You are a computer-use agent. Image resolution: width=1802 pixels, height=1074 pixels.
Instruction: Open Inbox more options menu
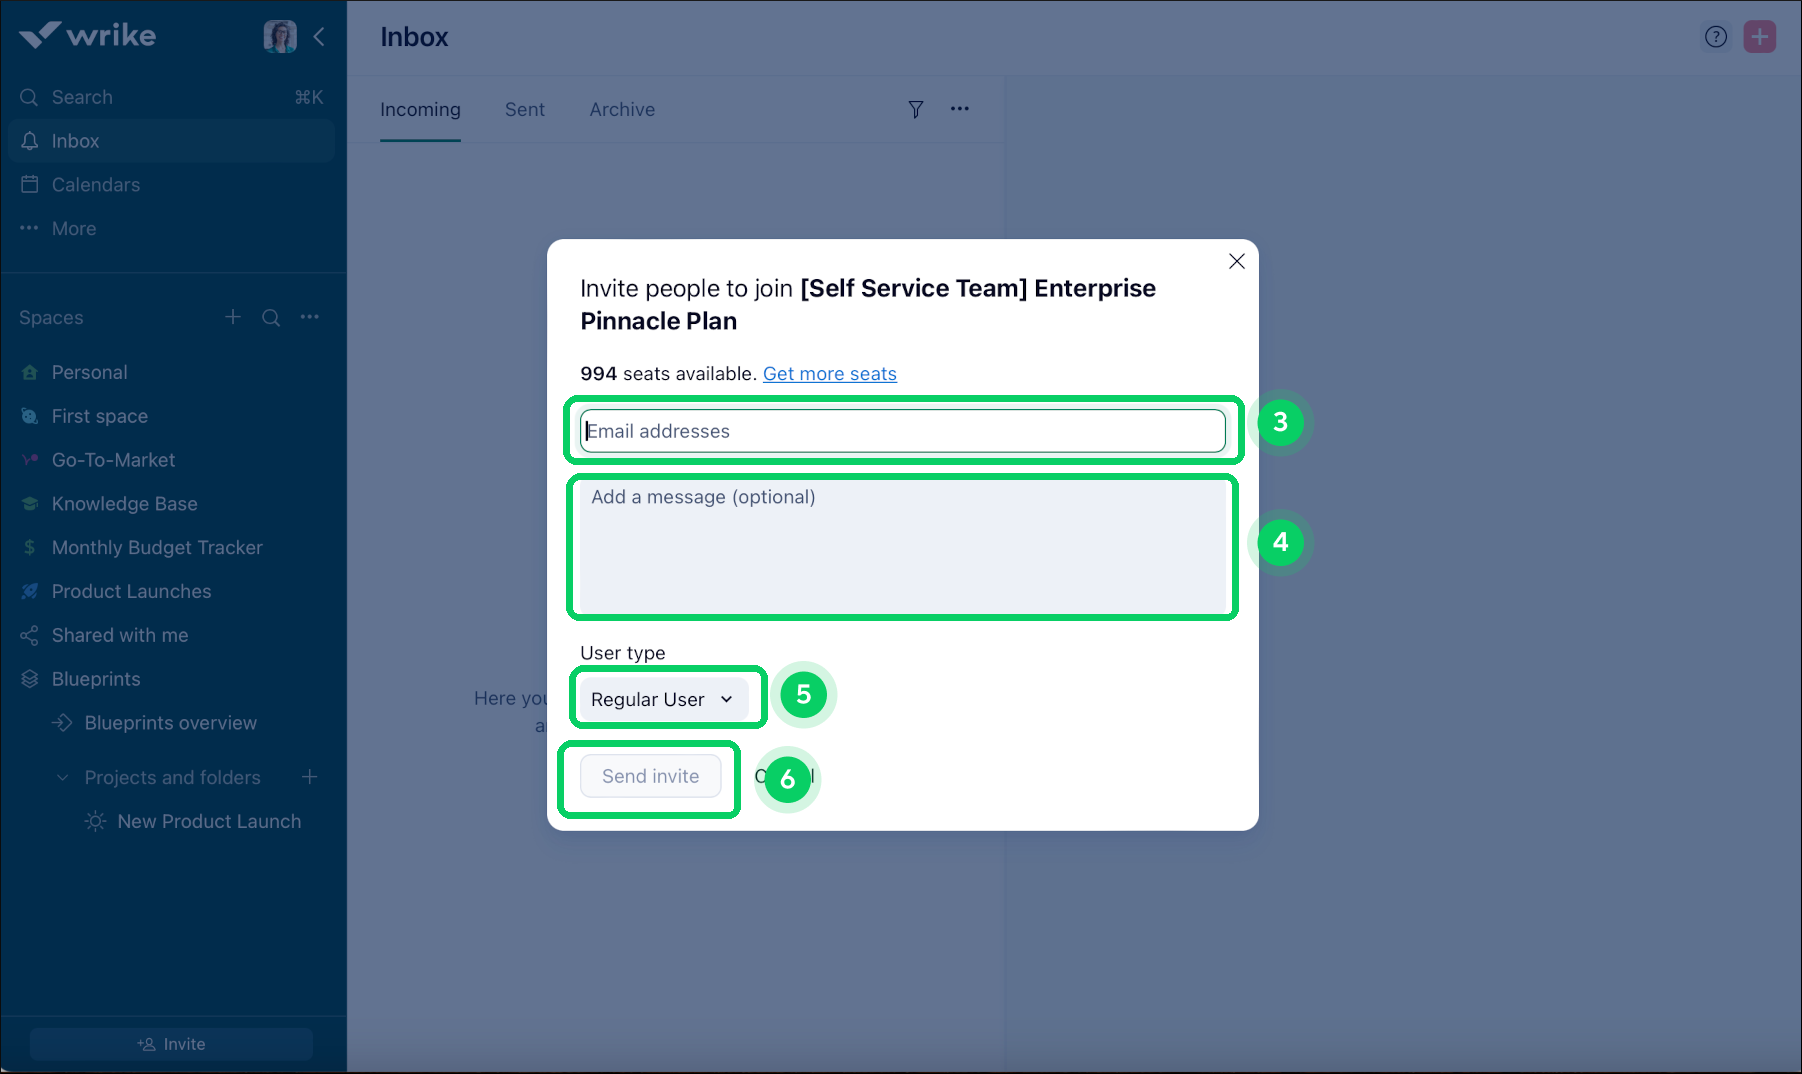coord(959,109)
